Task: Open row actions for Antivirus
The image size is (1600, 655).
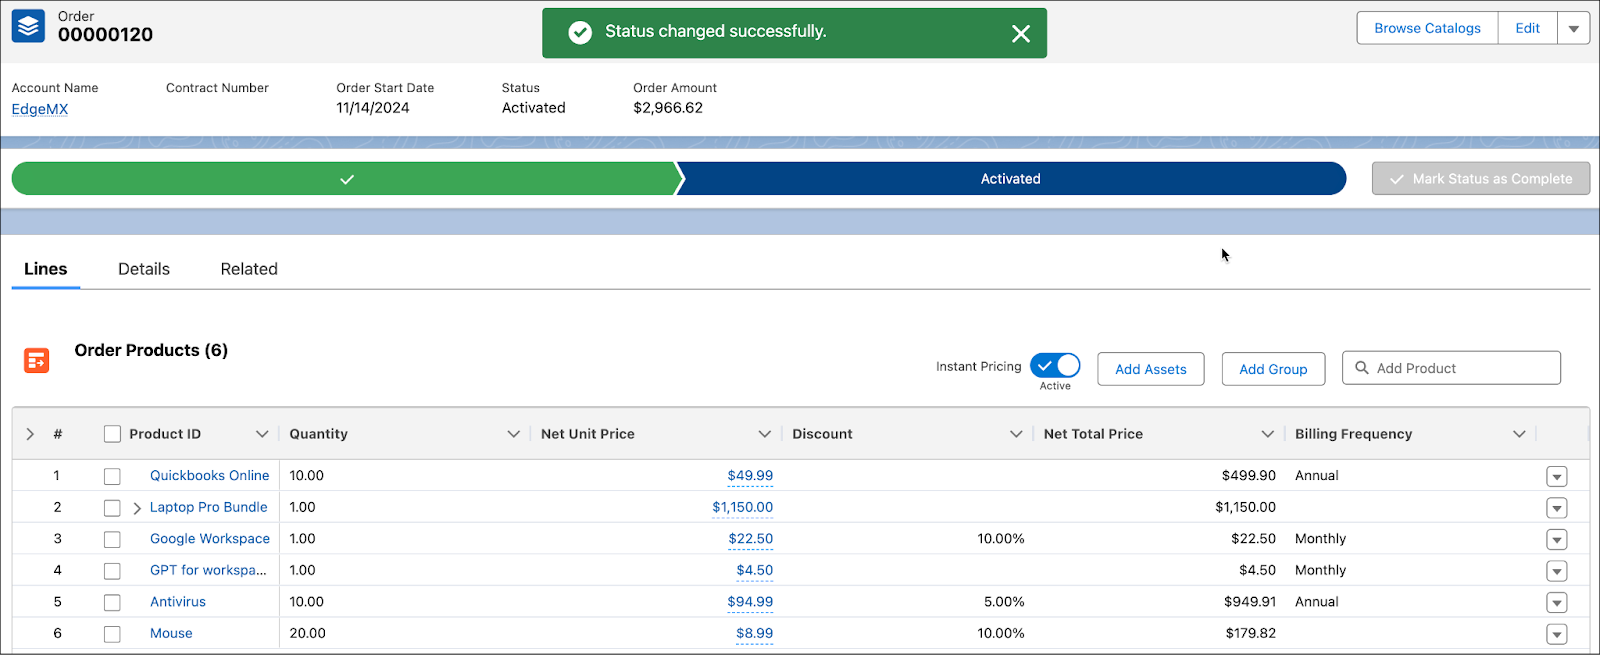Action: click(1556, 603)
